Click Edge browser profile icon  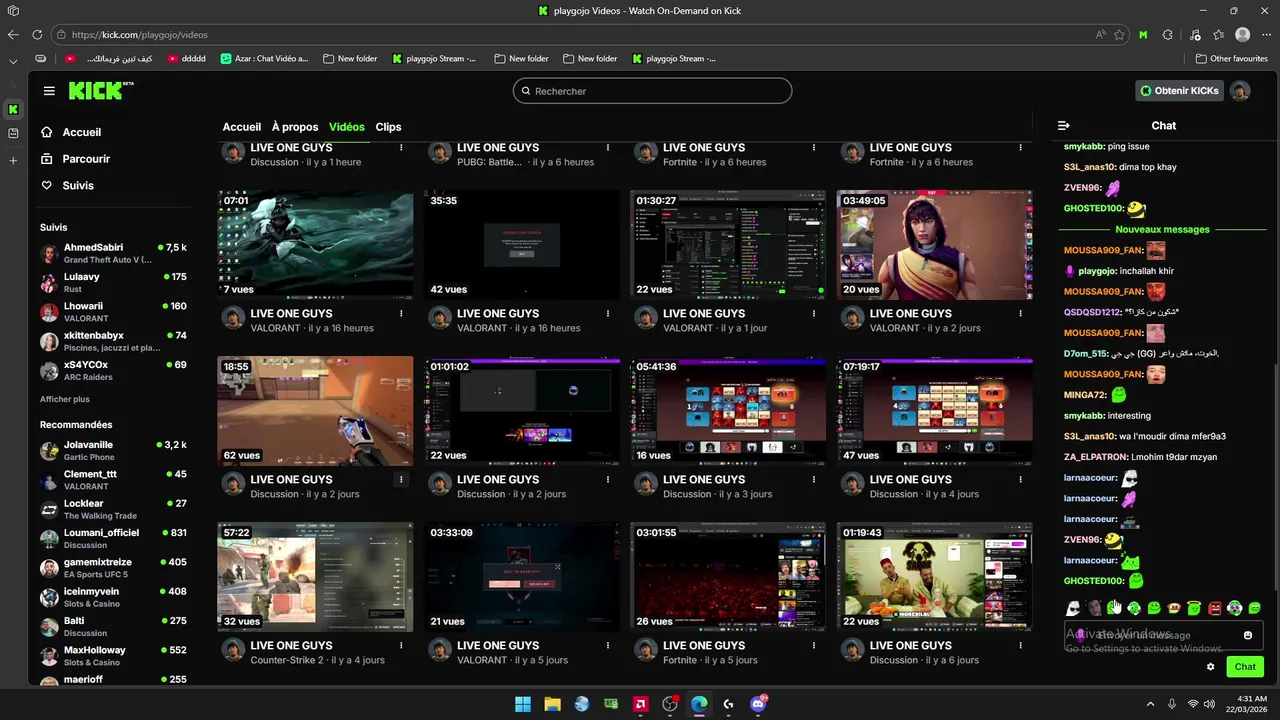[1242, 34]
